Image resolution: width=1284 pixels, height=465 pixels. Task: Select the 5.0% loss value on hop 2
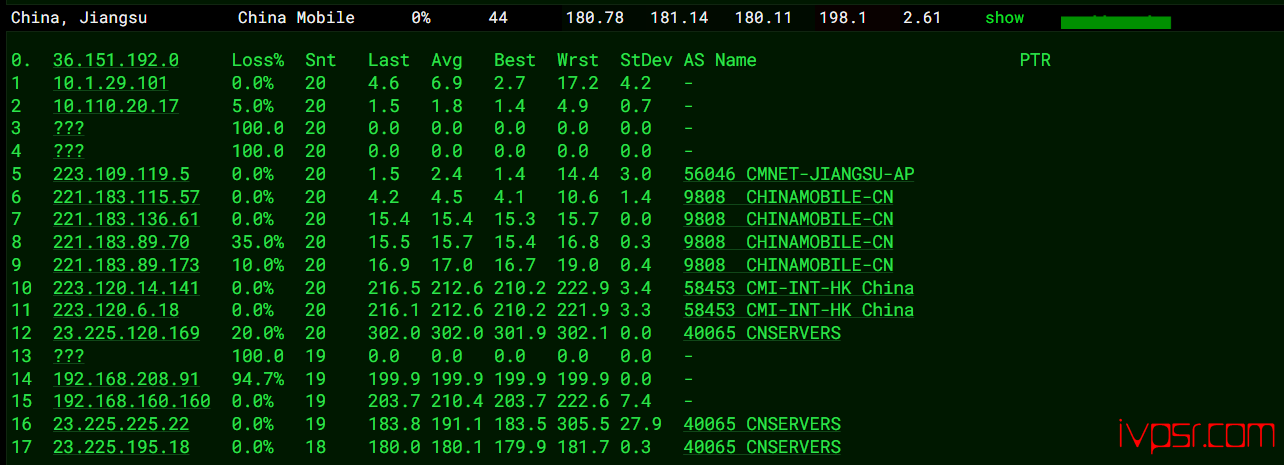pyautogui.click(x=252, y=106)
